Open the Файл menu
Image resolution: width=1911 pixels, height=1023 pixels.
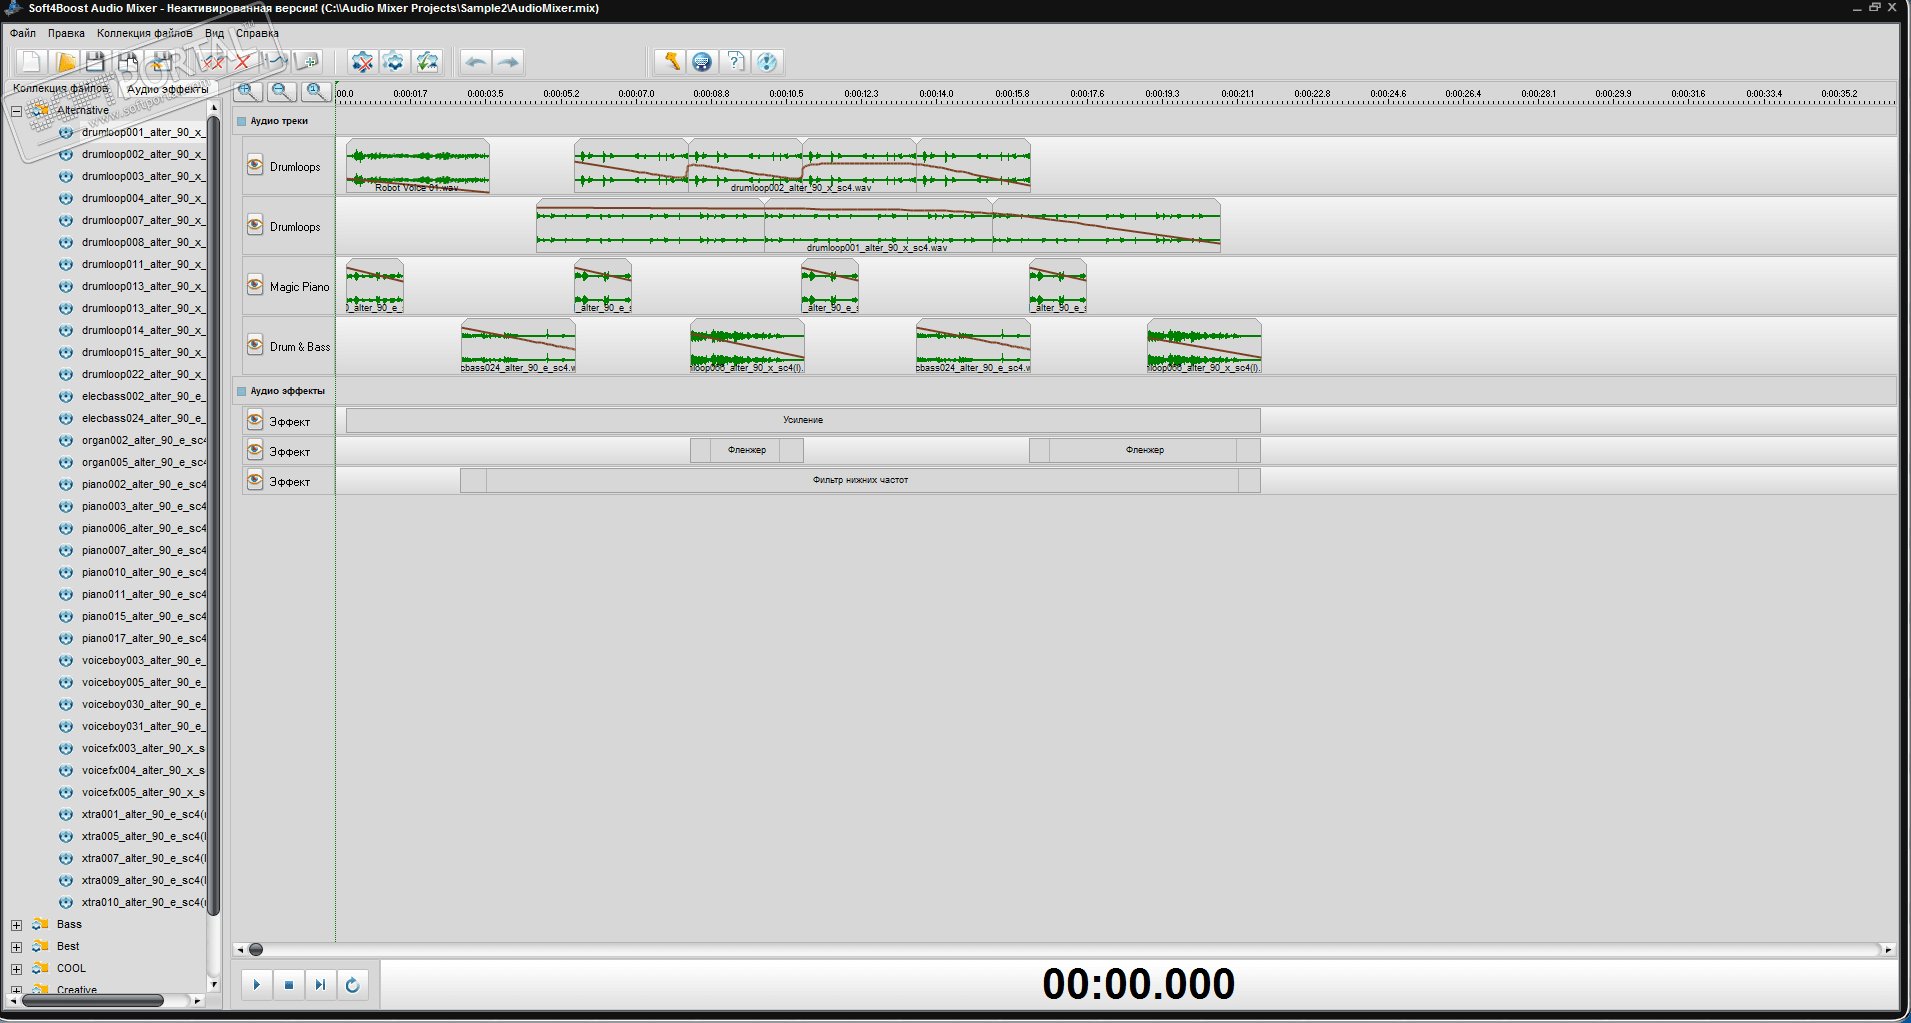pos(23,33)
